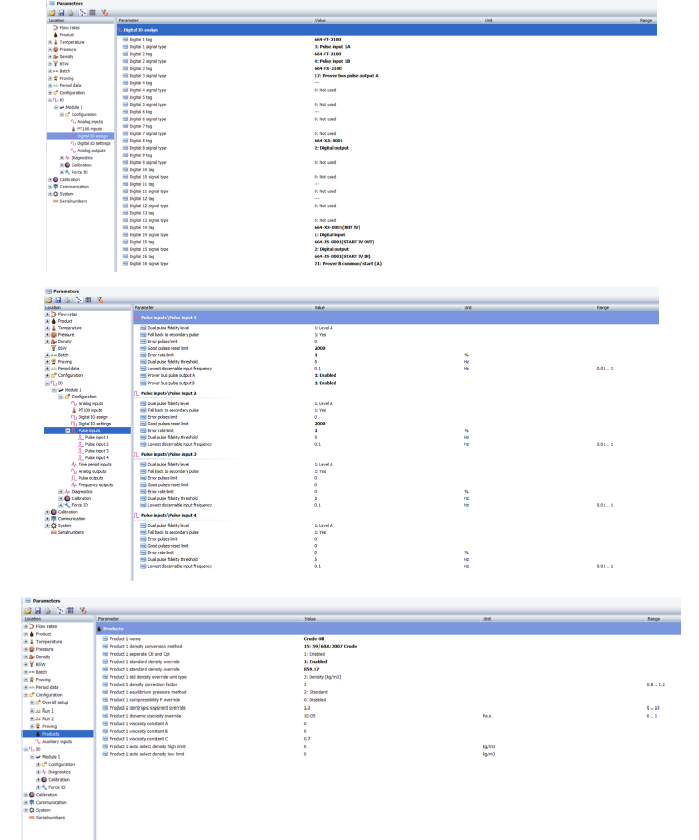699x840 pixels.
Task: Expand Overall setup in the Products window tree
Action: point(32,702)
